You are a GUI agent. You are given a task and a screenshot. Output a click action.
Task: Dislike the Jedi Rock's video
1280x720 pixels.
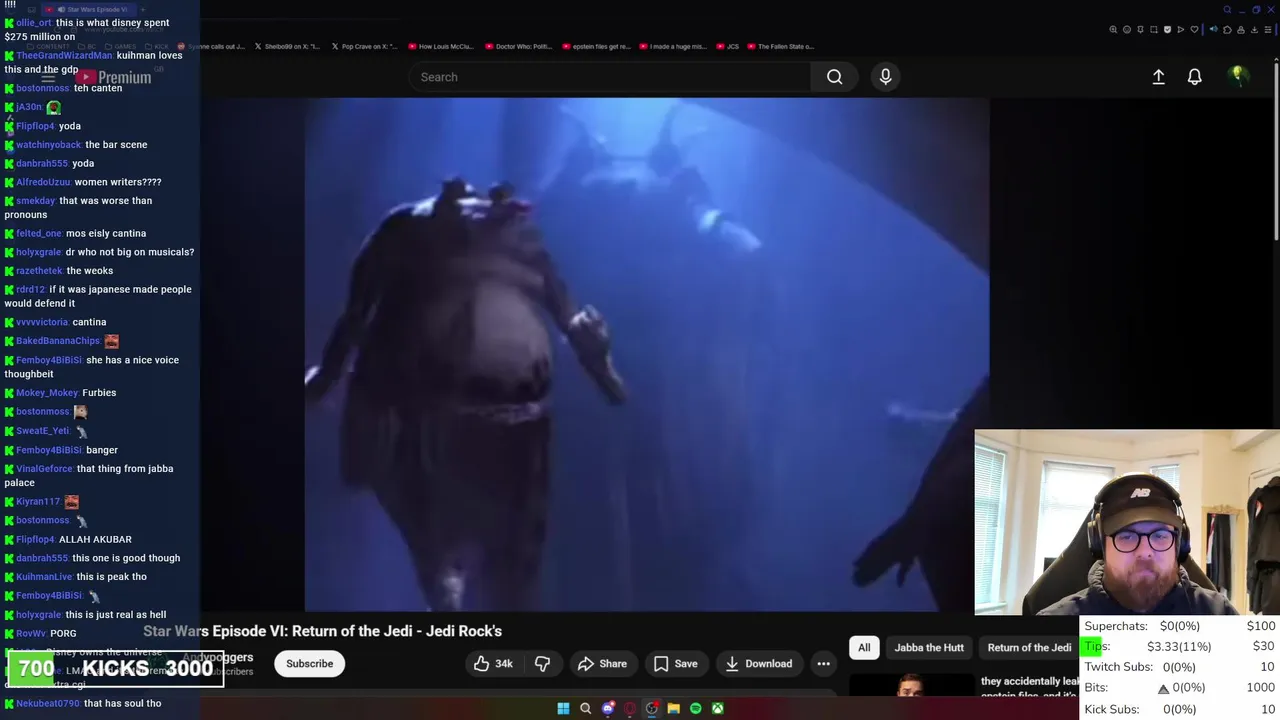point(542,664)
